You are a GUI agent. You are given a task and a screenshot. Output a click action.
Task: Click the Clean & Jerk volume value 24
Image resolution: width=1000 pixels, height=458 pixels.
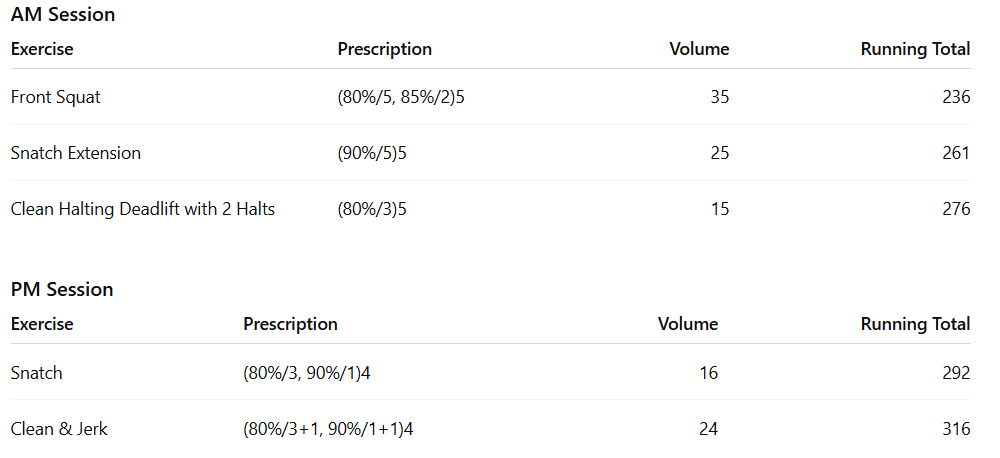point(708,429)
